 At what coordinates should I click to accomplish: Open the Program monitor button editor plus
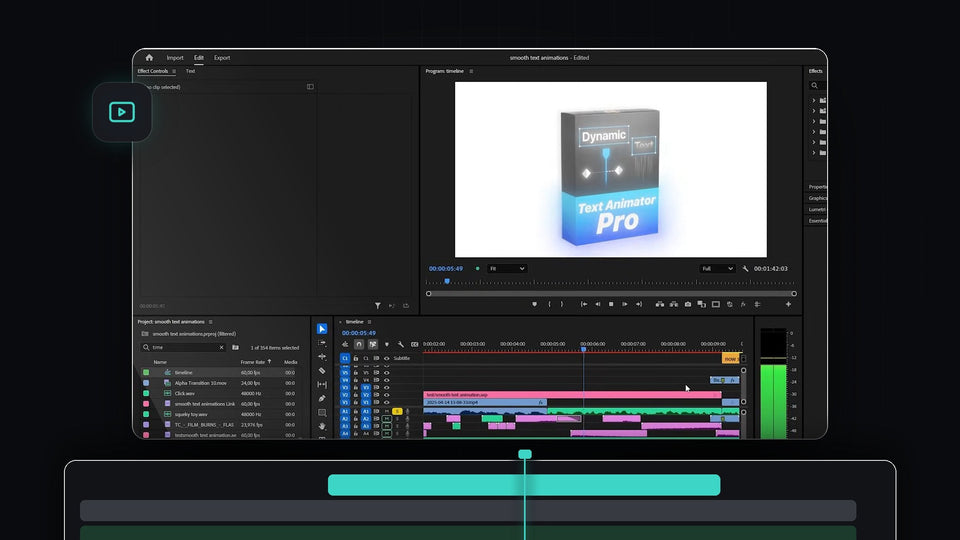[x=789, y=304]
